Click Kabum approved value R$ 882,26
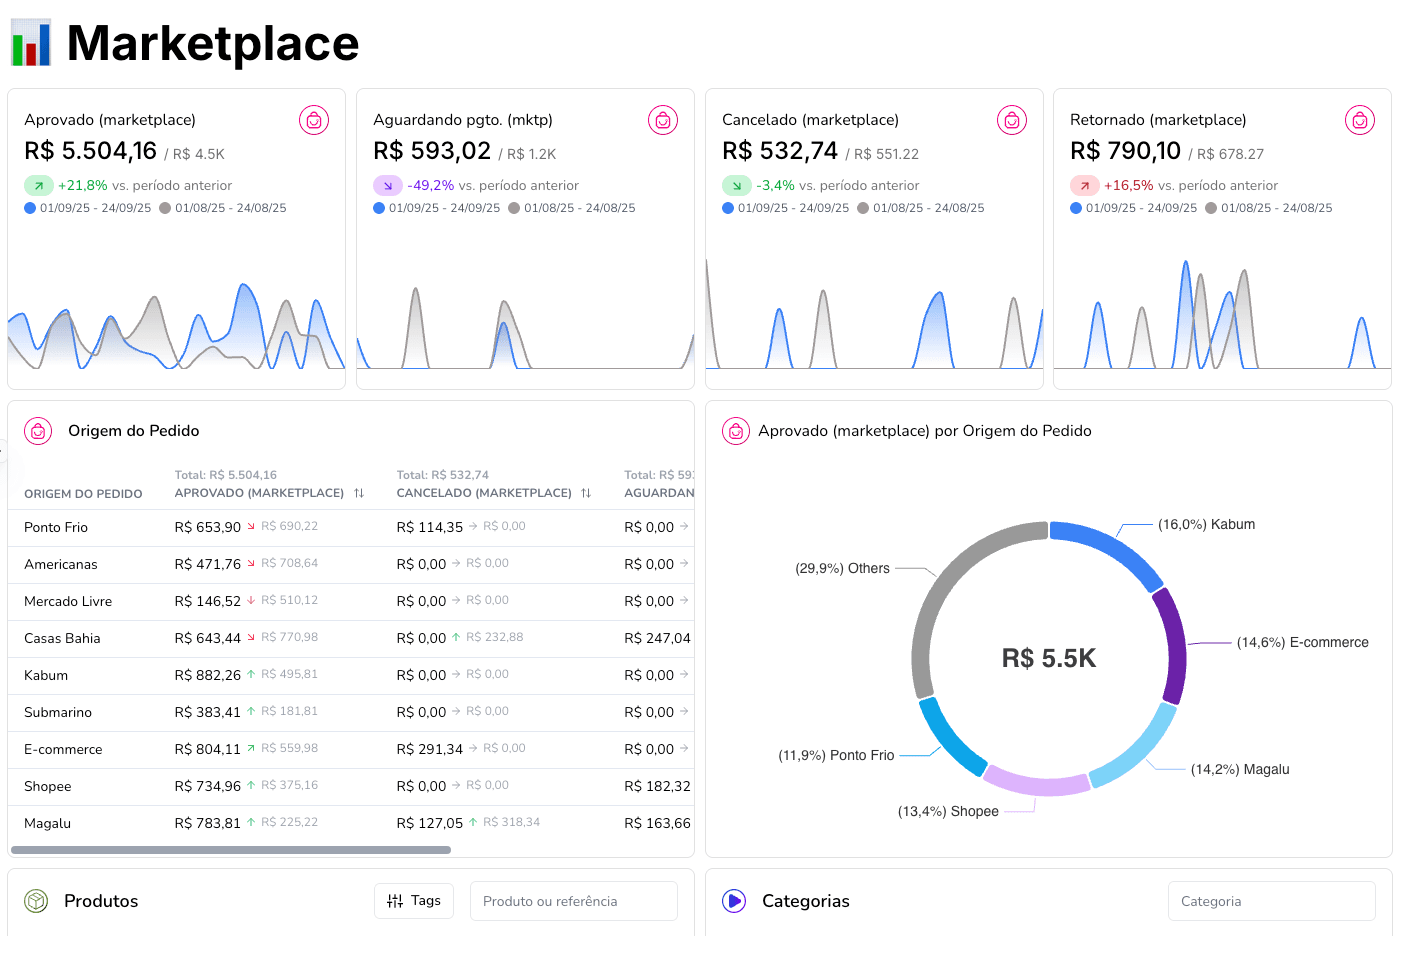 click(208, 675)
